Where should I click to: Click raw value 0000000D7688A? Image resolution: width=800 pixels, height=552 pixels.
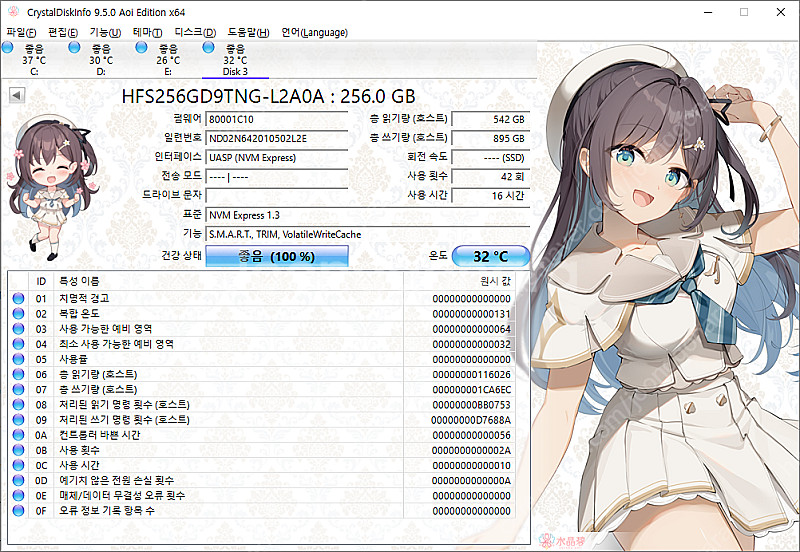point(471,420)
